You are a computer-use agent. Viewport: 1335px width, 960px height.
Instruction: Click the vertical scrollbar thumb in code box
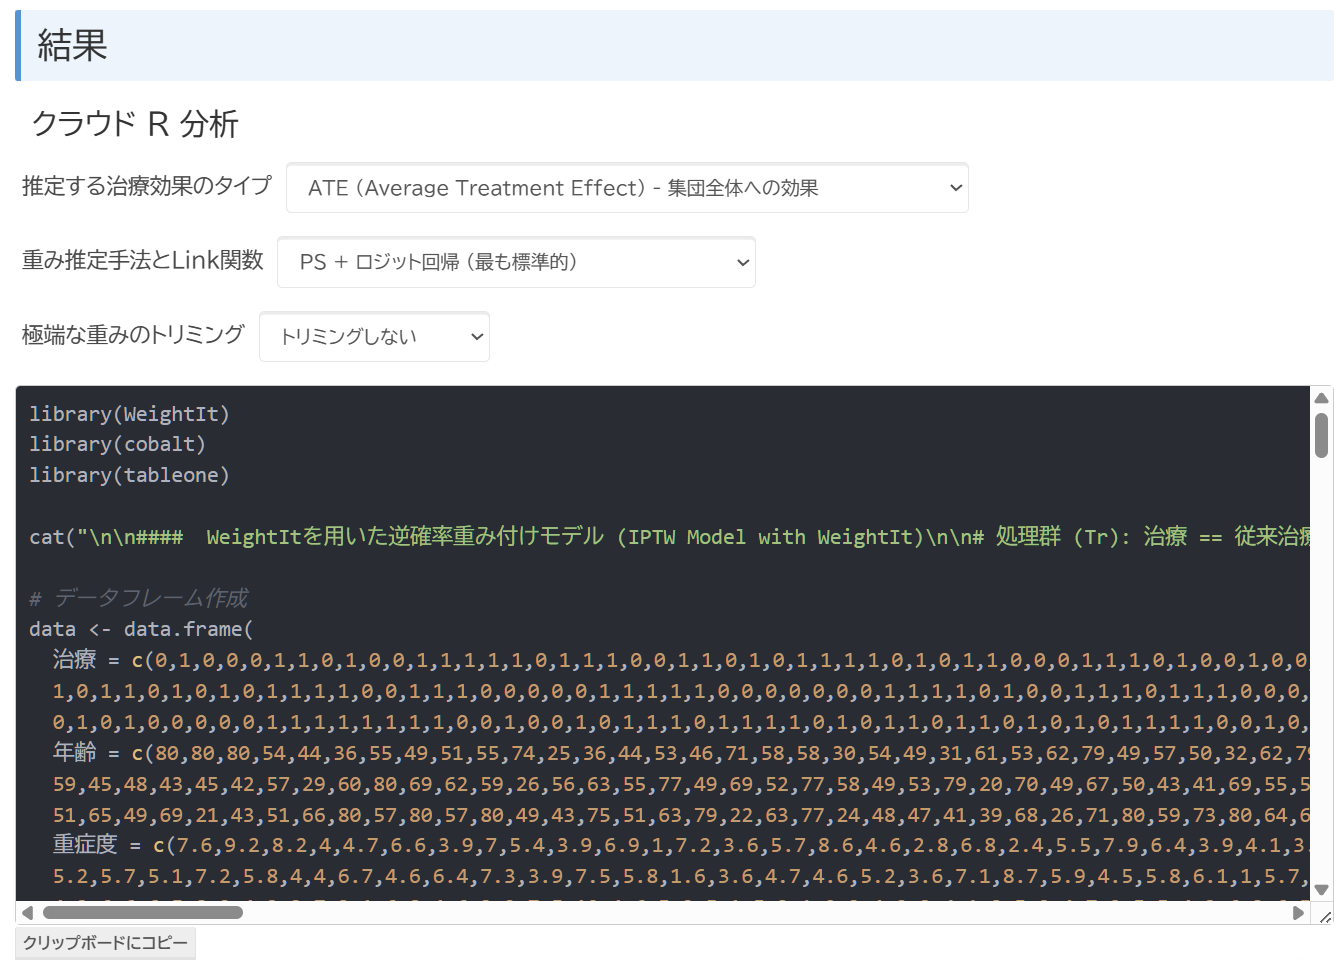click(x=1321, y=436)
